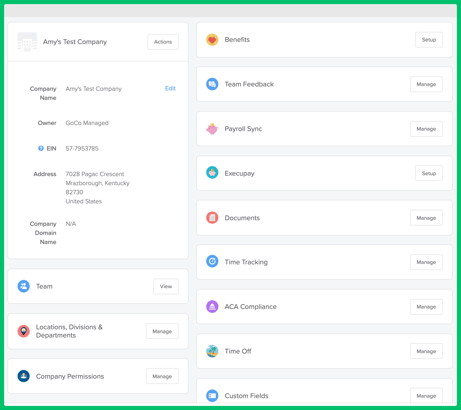
Task: Click the Team people icon
Action: [x=23, y=286]
